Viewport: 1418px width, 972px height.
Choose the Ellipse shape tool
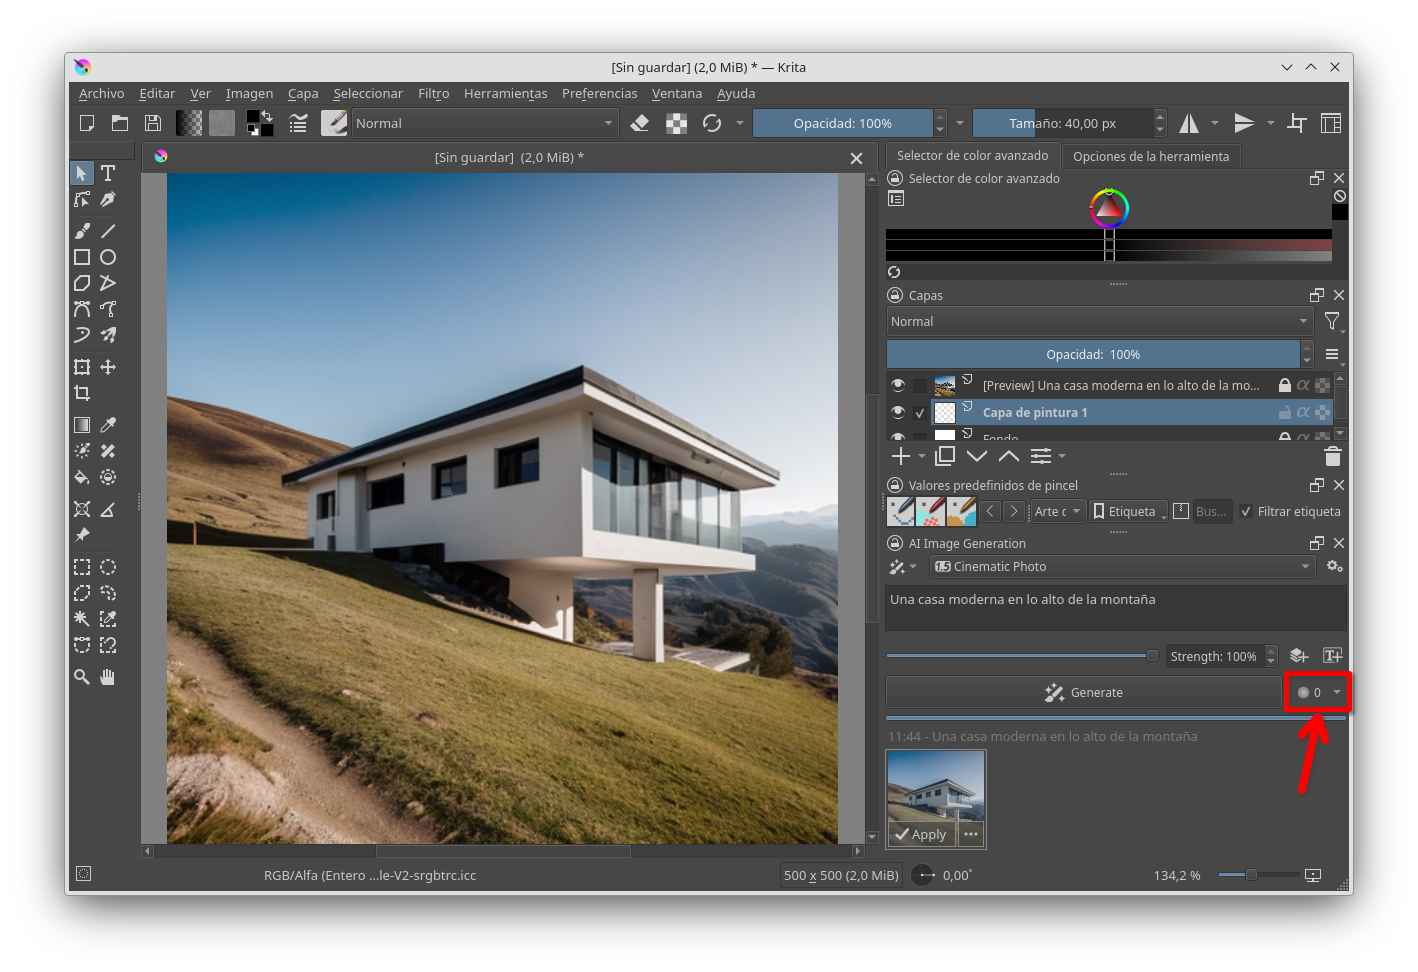tap(108, 257)
